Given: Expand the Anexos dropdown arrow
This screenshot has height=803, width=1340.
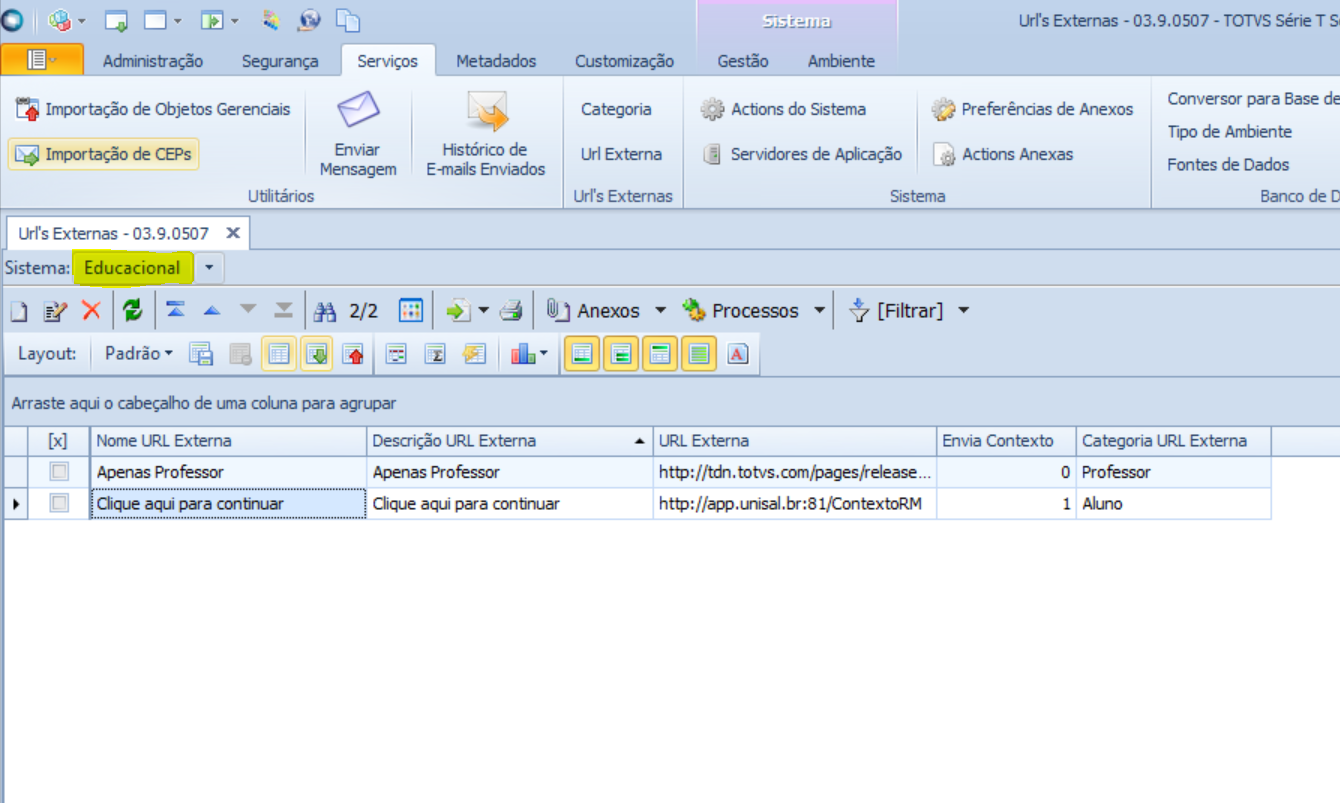Looking at the screenshot, I should (660, 311).
